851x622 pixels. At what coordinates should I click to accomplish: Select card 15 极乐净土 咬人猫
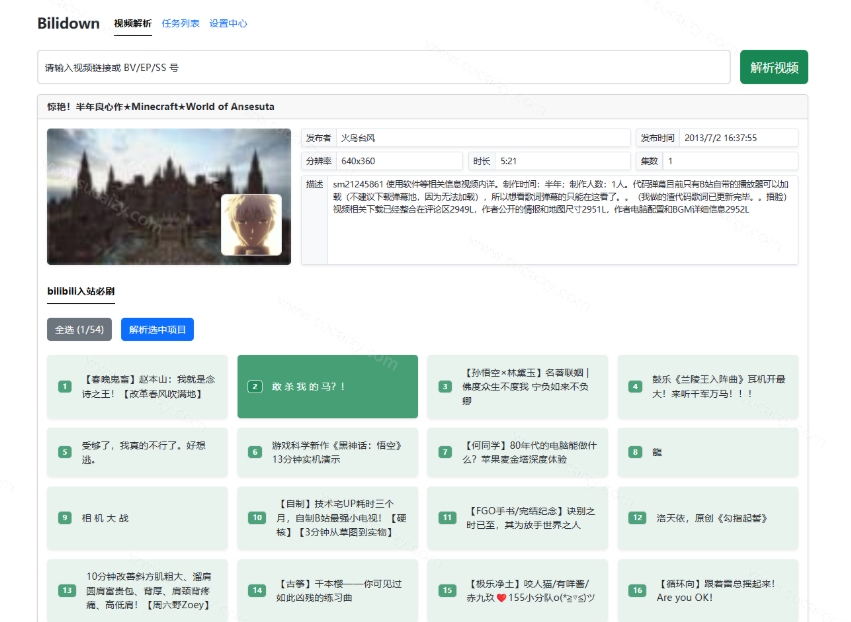[x=518, y=591]
